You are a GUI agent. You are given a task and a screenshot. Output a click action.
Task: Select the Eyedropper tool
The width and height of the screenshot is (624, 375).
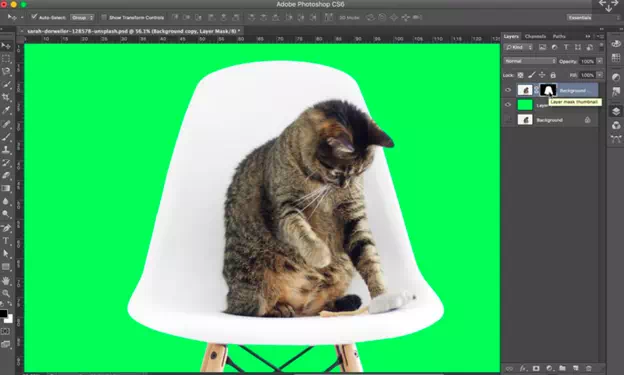click(6, 110)
